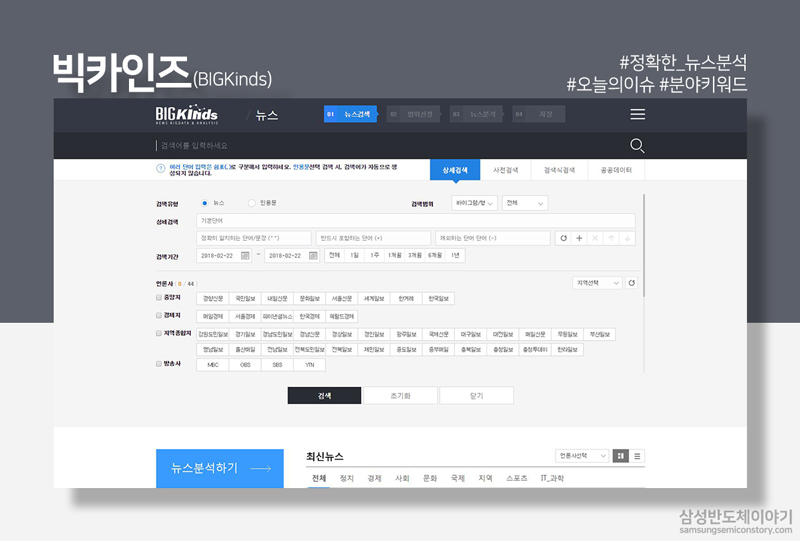Set search period to 3개월

(x=415, y=255)
